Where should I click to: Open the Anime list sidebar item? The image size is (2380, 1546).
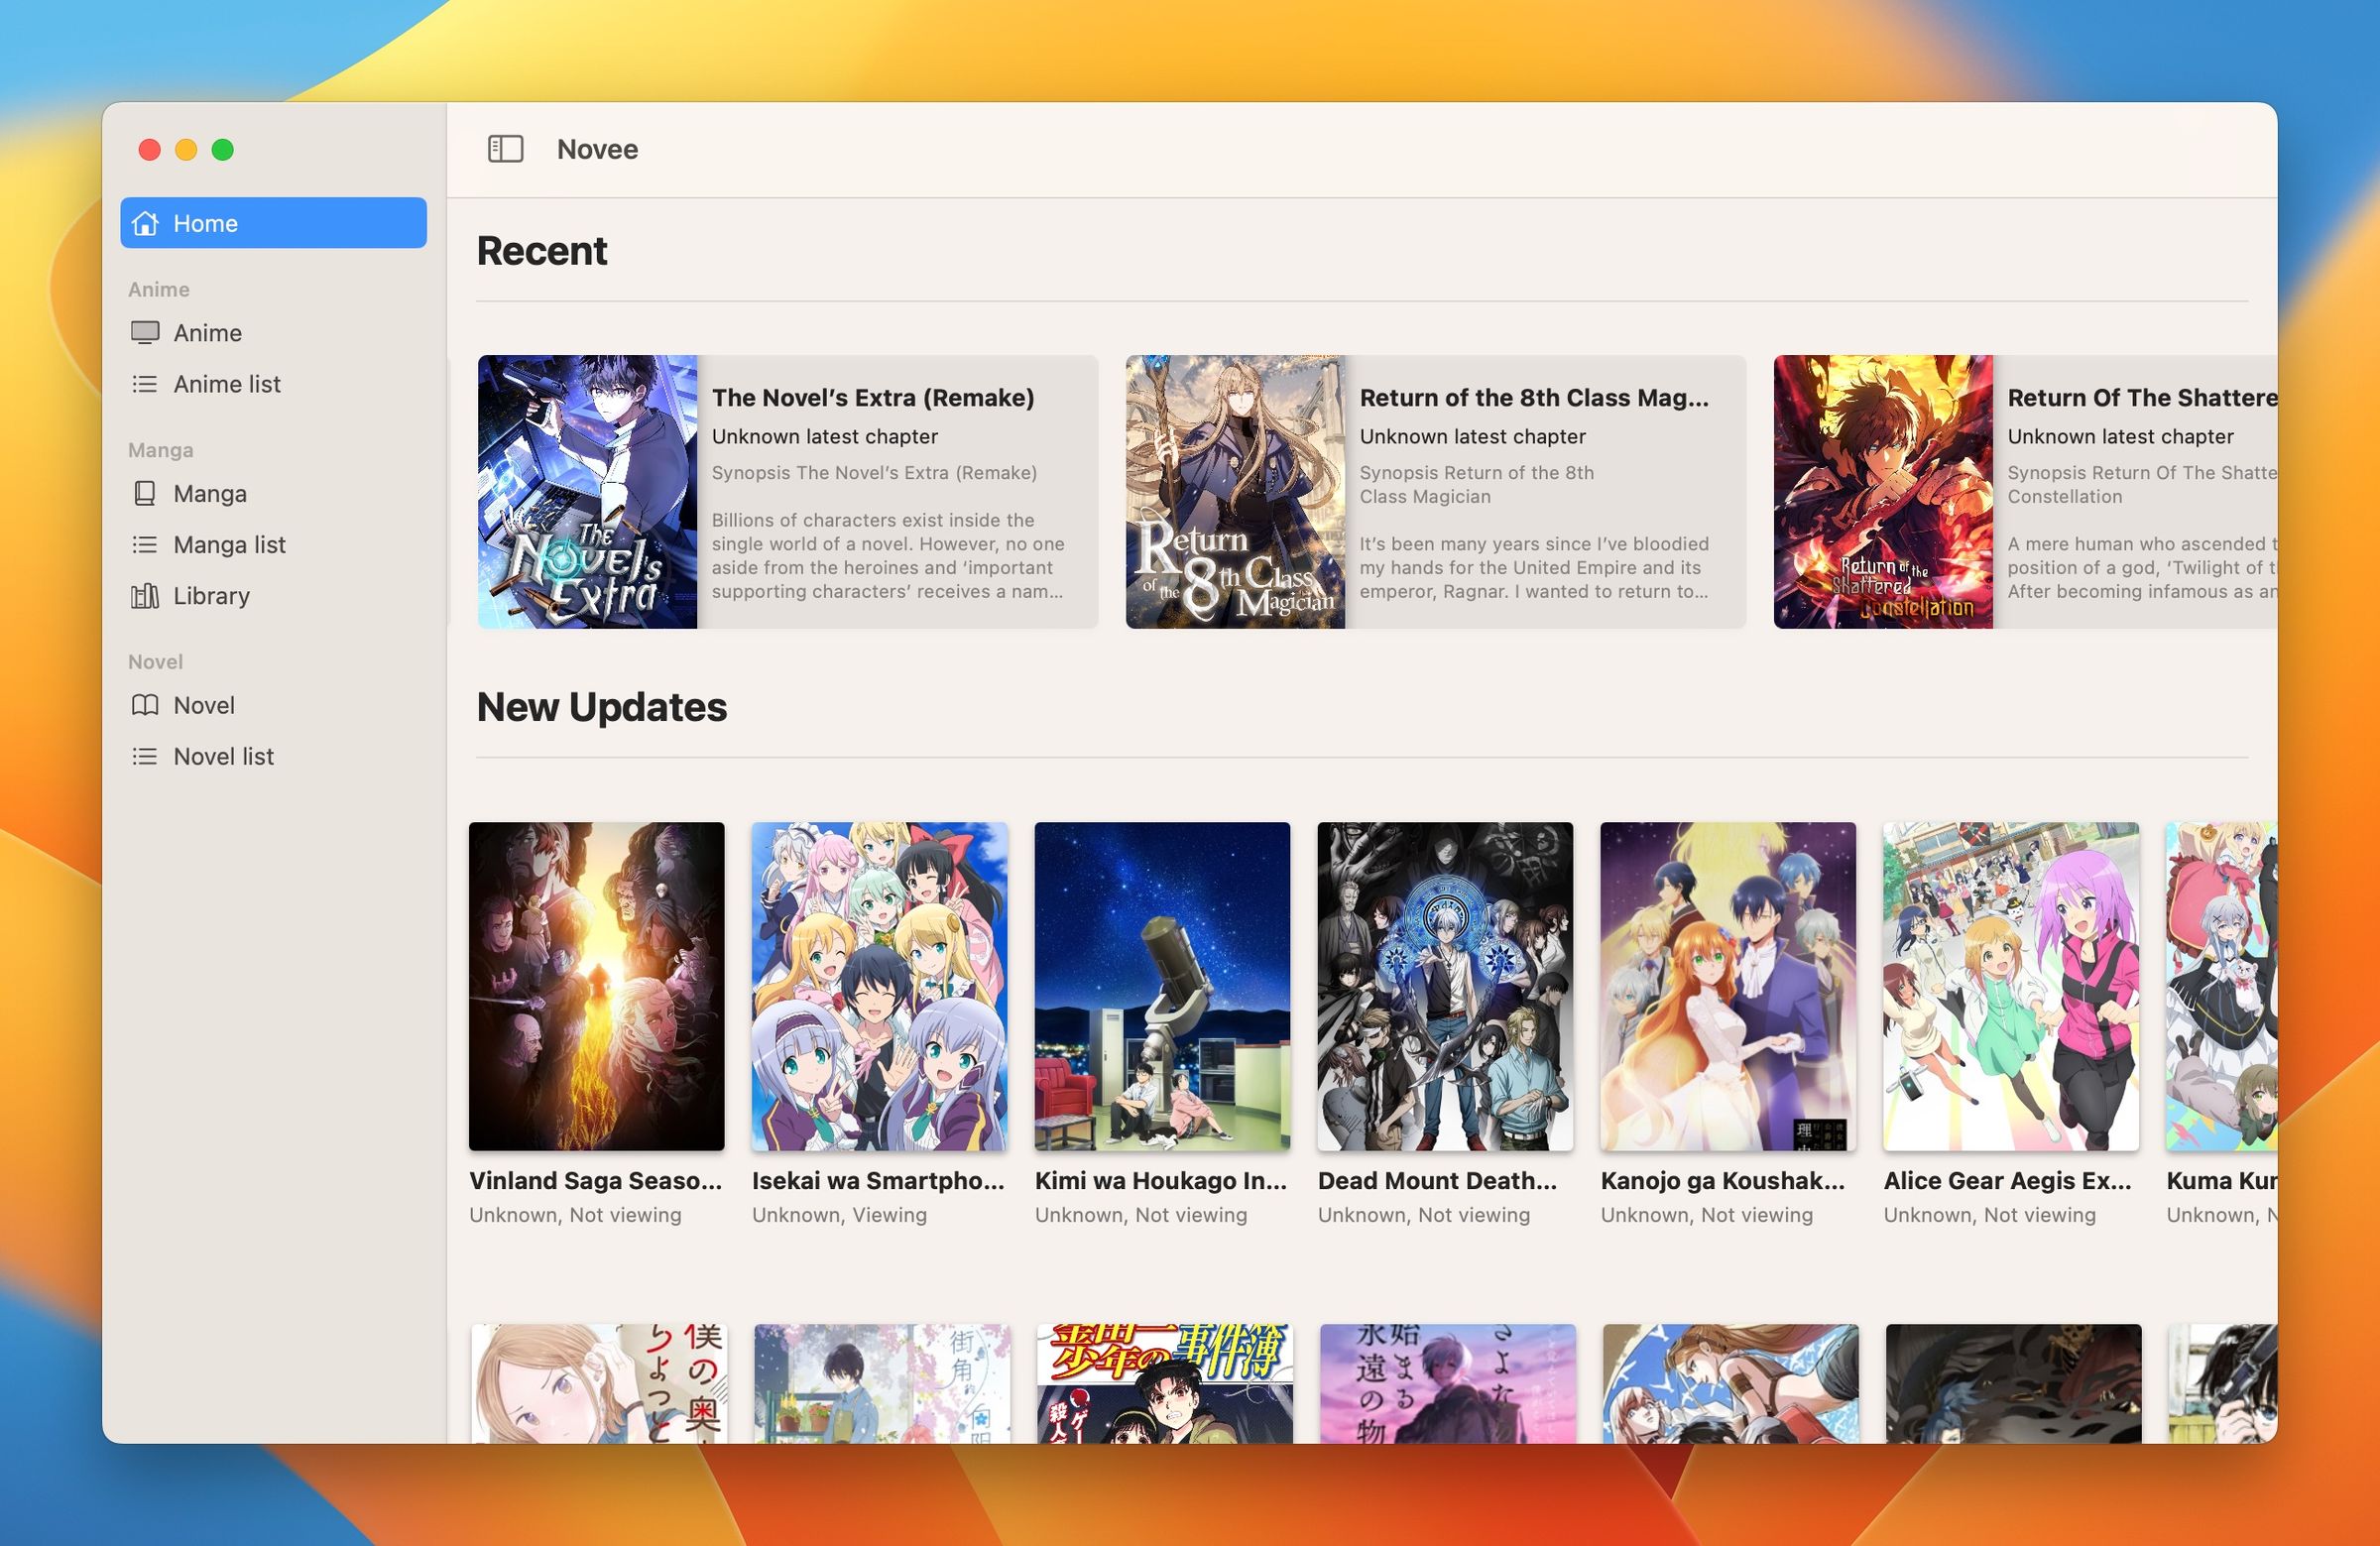click(x=227, y=384)
